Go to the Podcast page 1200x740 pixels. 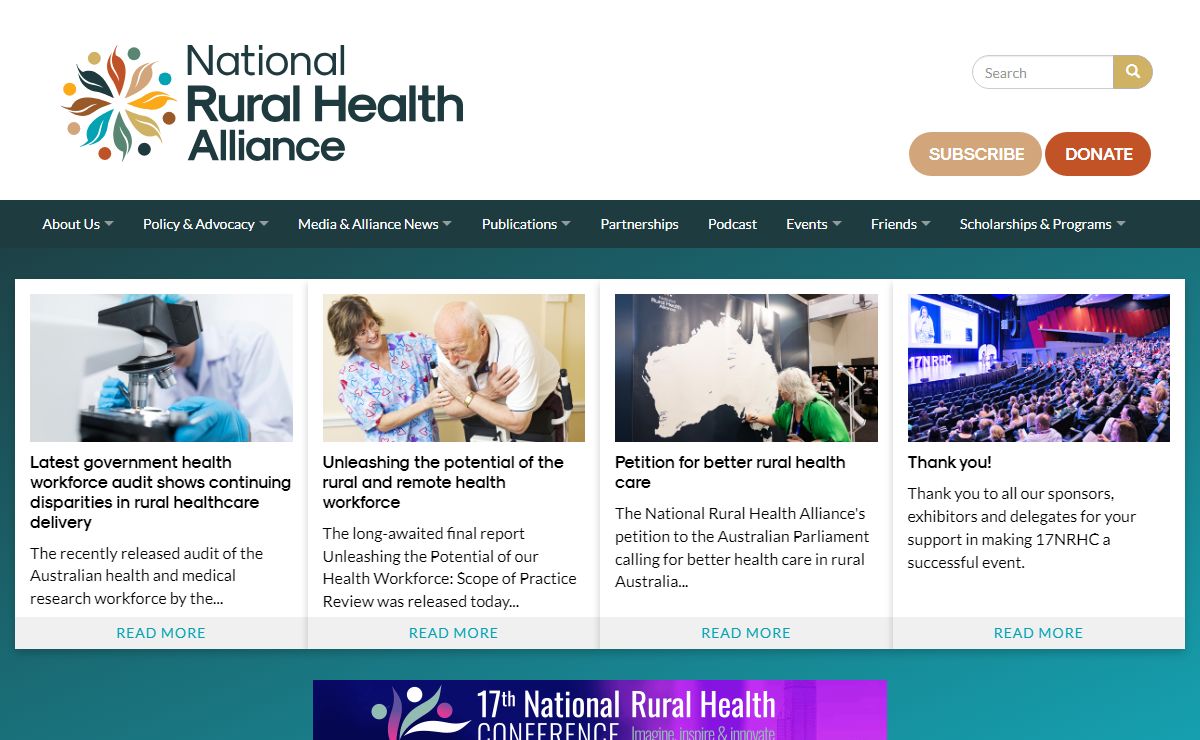pos(733,224)
